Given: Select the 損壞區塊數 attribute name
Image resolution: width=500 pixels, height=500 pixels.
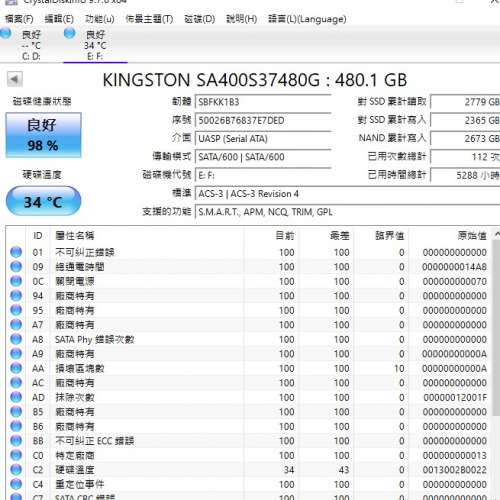Looking at the screenshot, I should 80,368.
